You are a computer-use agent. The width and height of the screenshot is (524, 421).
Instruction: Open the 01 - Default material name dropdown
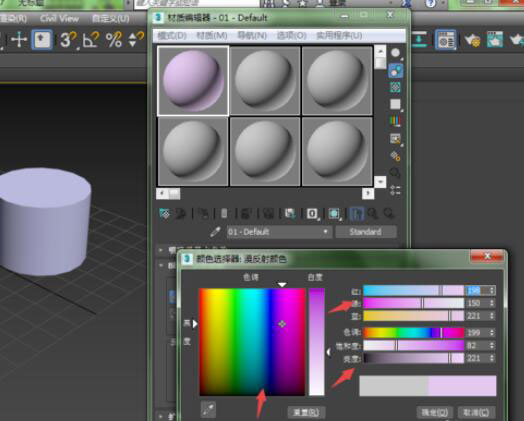pyautogui.click(x=279, y=232)
